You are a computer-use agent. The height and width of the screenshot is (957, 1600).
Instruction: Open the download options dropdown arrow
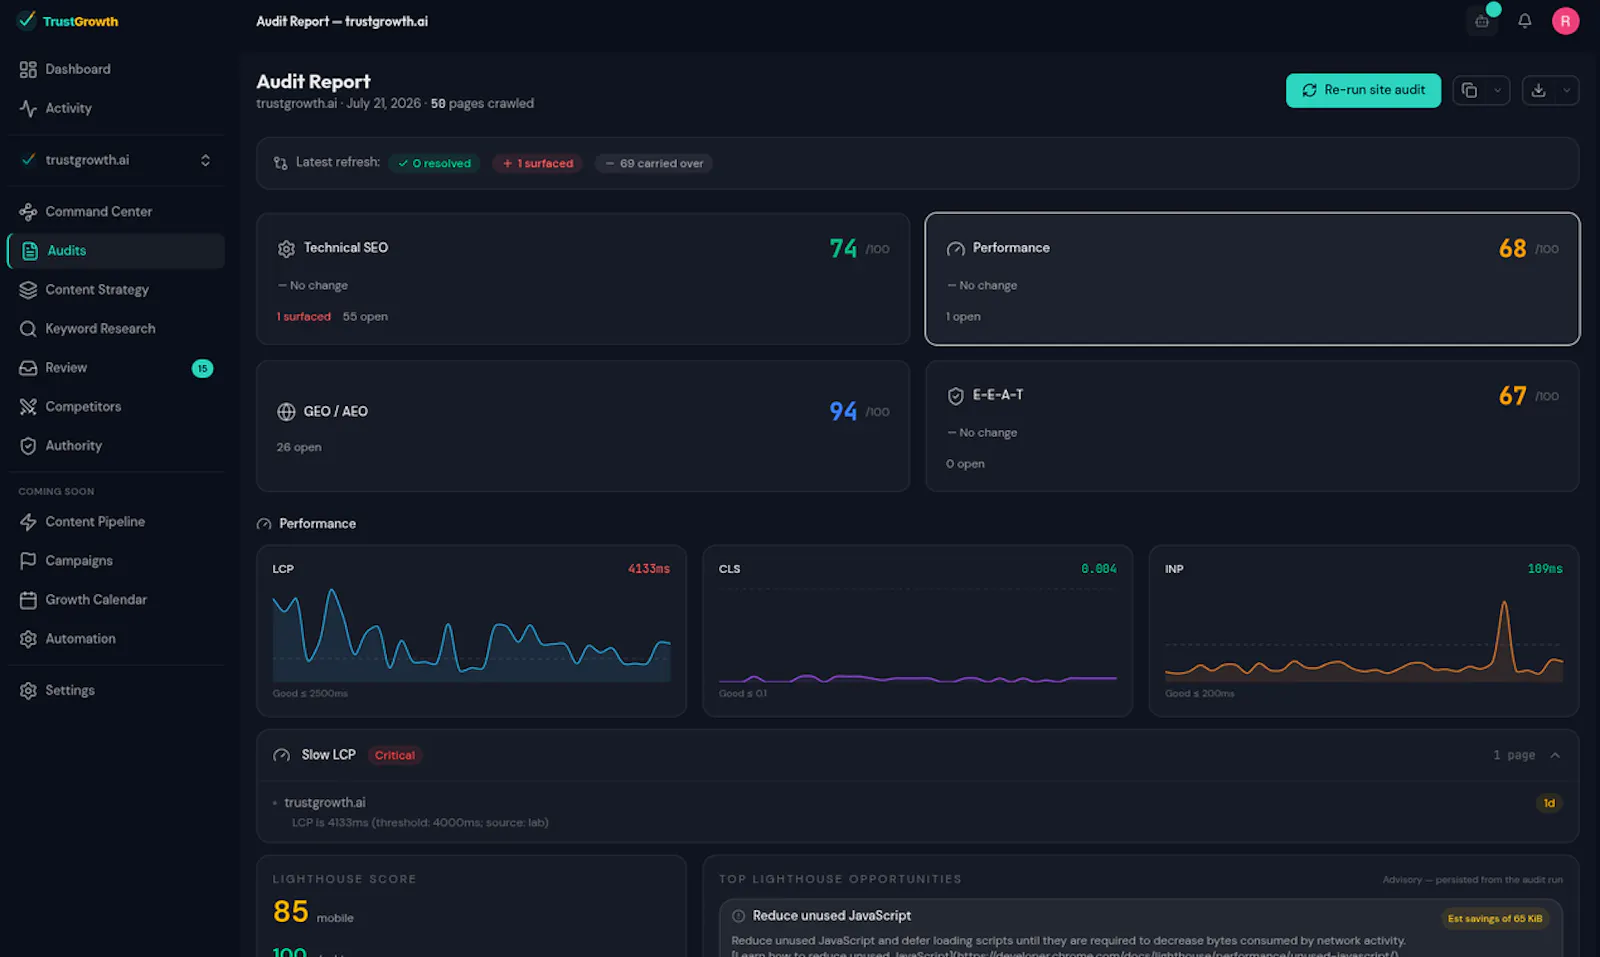point(1566,90)
